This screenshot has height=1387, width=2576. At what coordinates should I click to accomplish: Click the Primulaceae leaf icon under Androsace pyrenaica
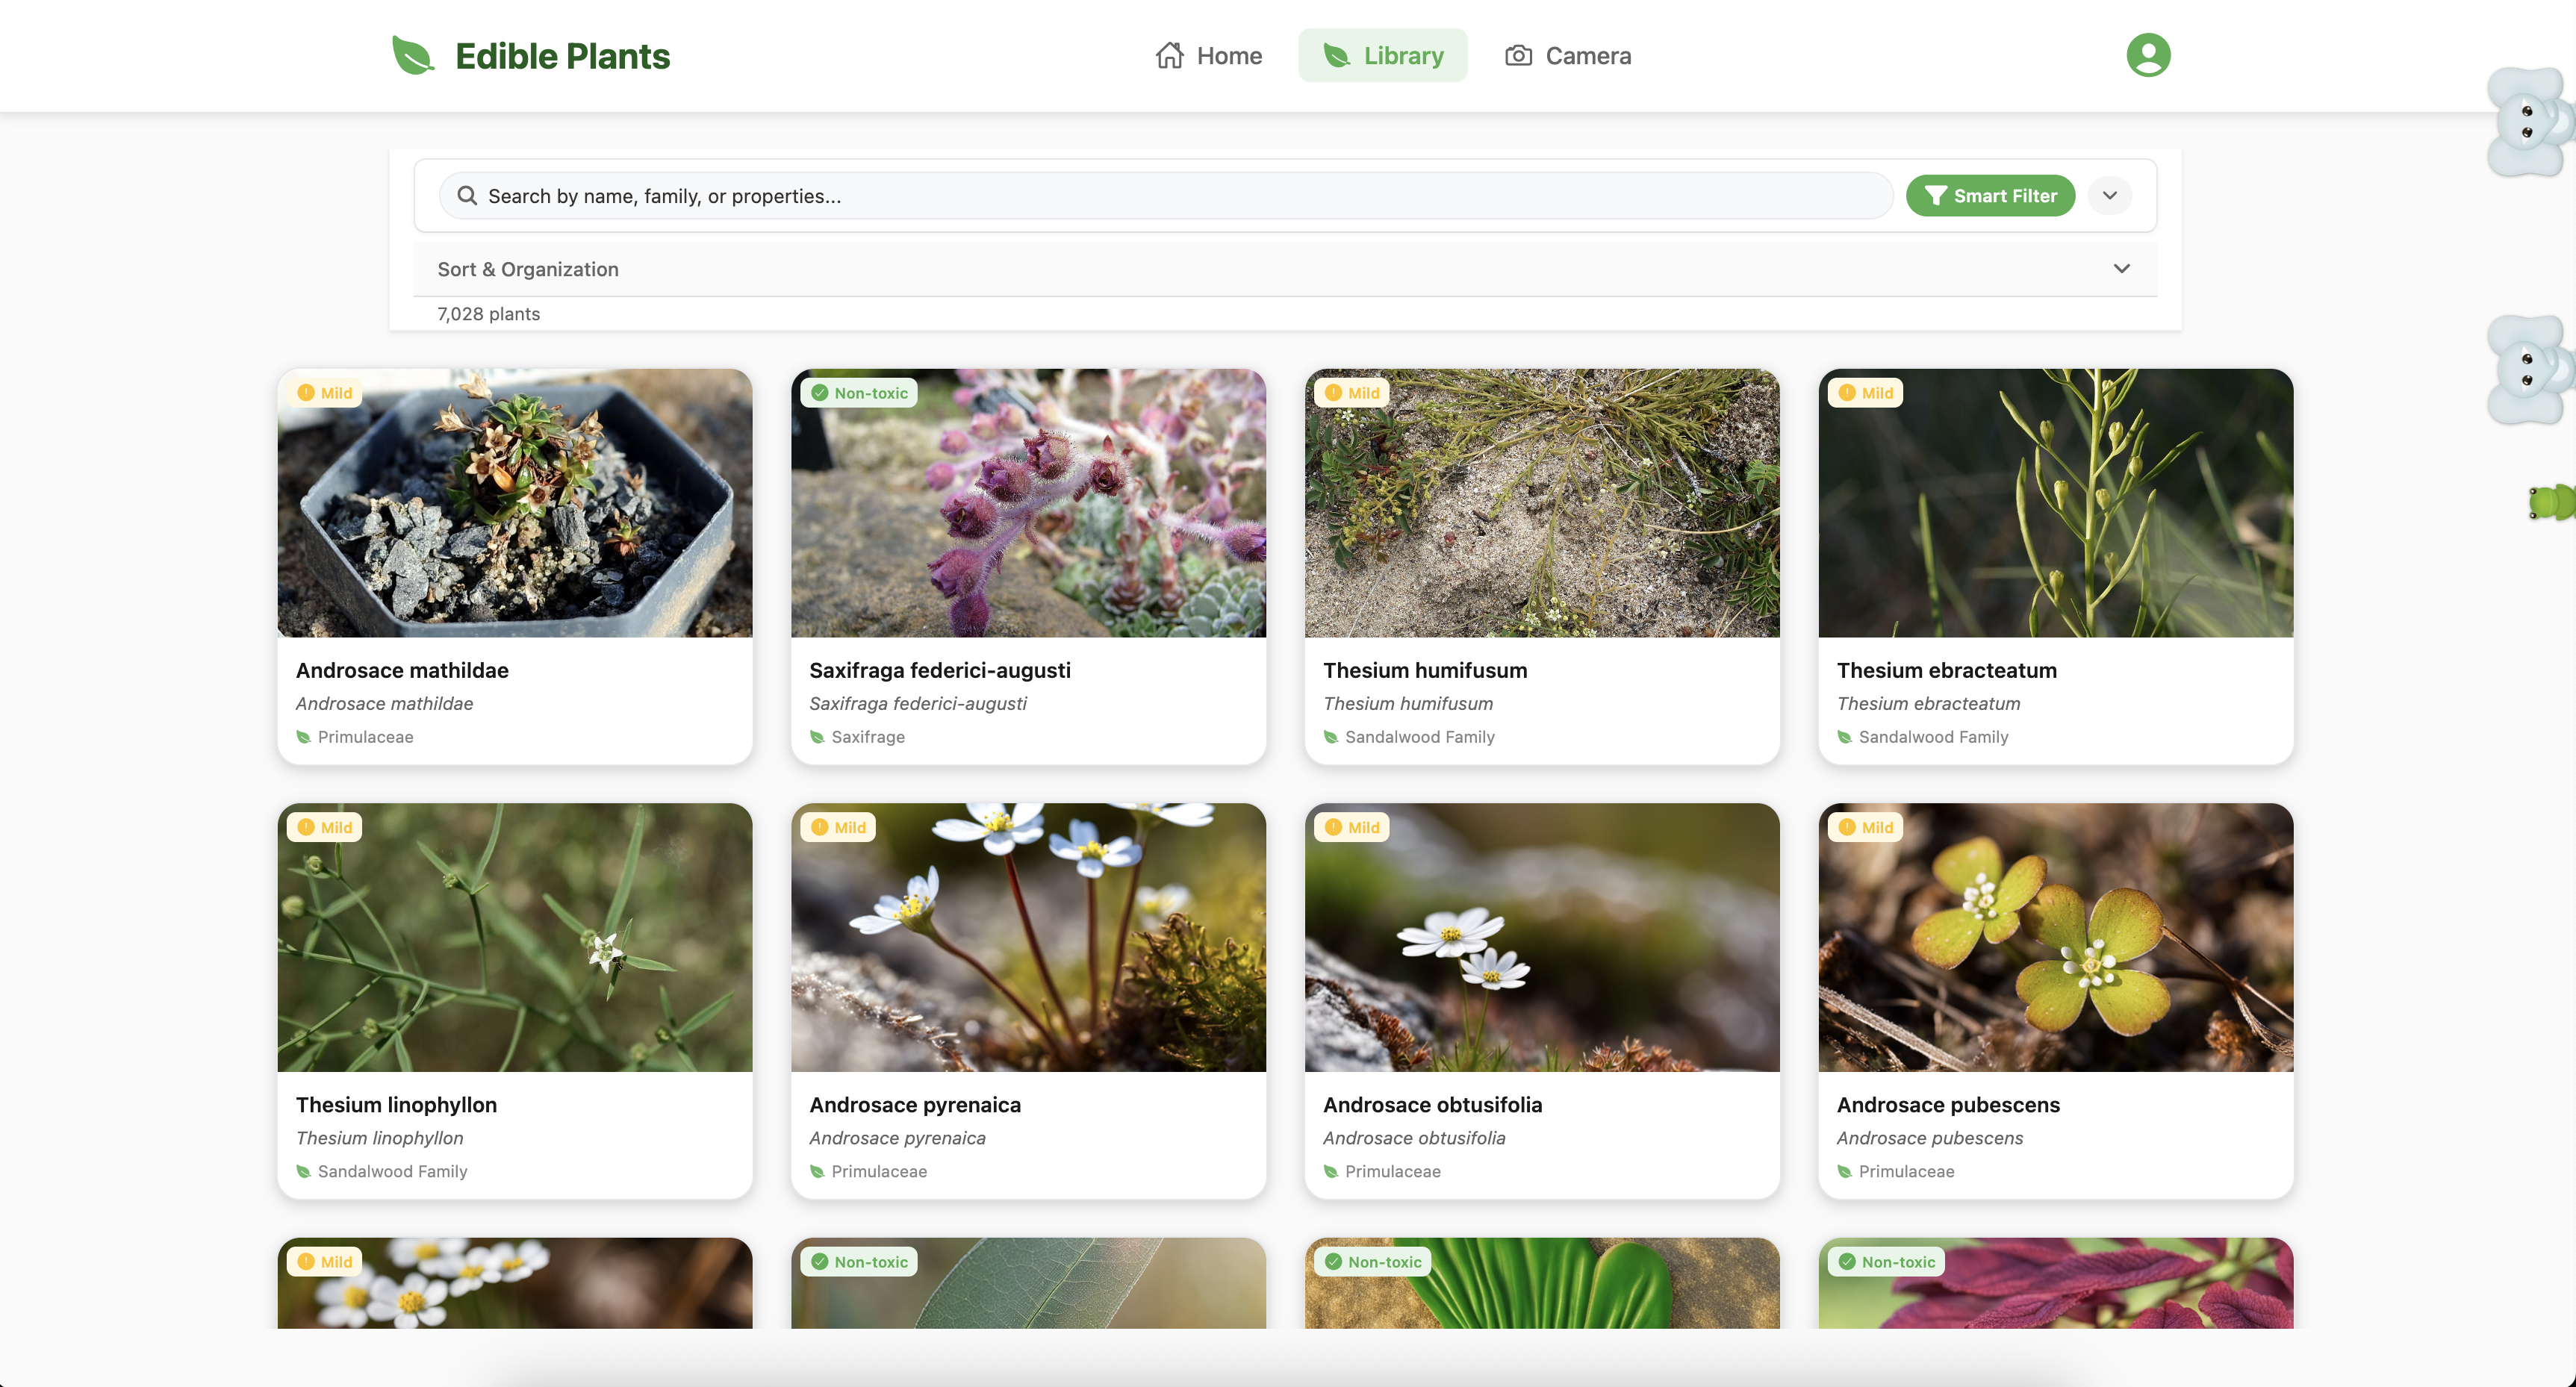click(817, 1171)
